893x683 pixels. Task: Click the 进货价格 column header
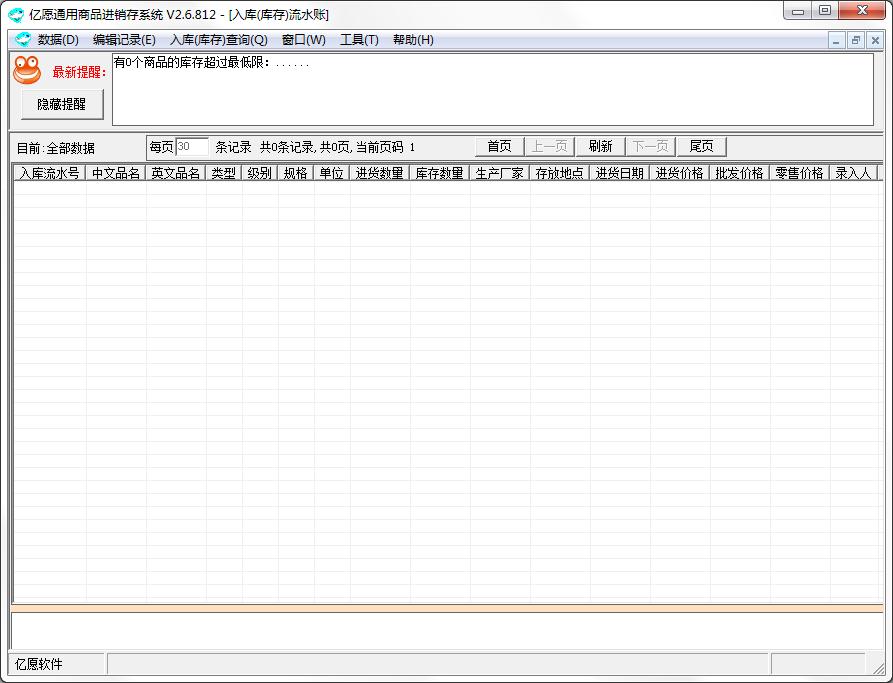[x=679, y=173]
